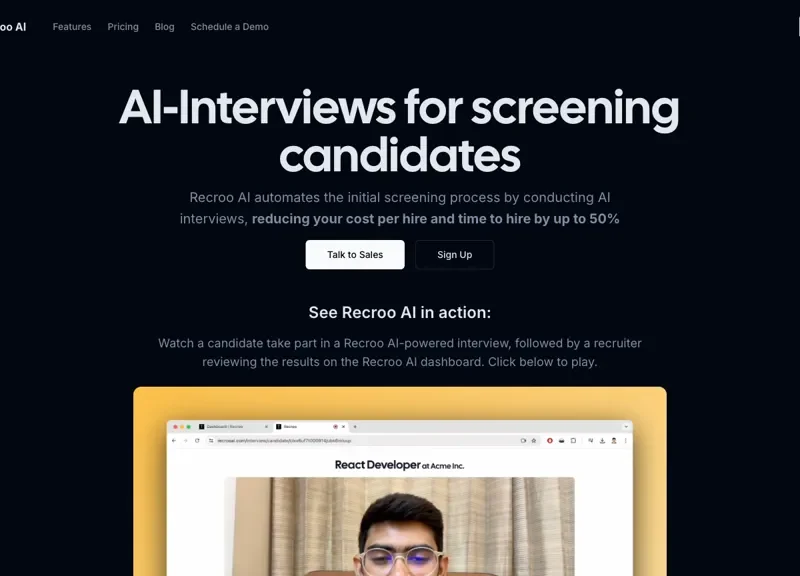
Task: Expand the tab list chevron in demo browser
Action: [x=626, y=427]
